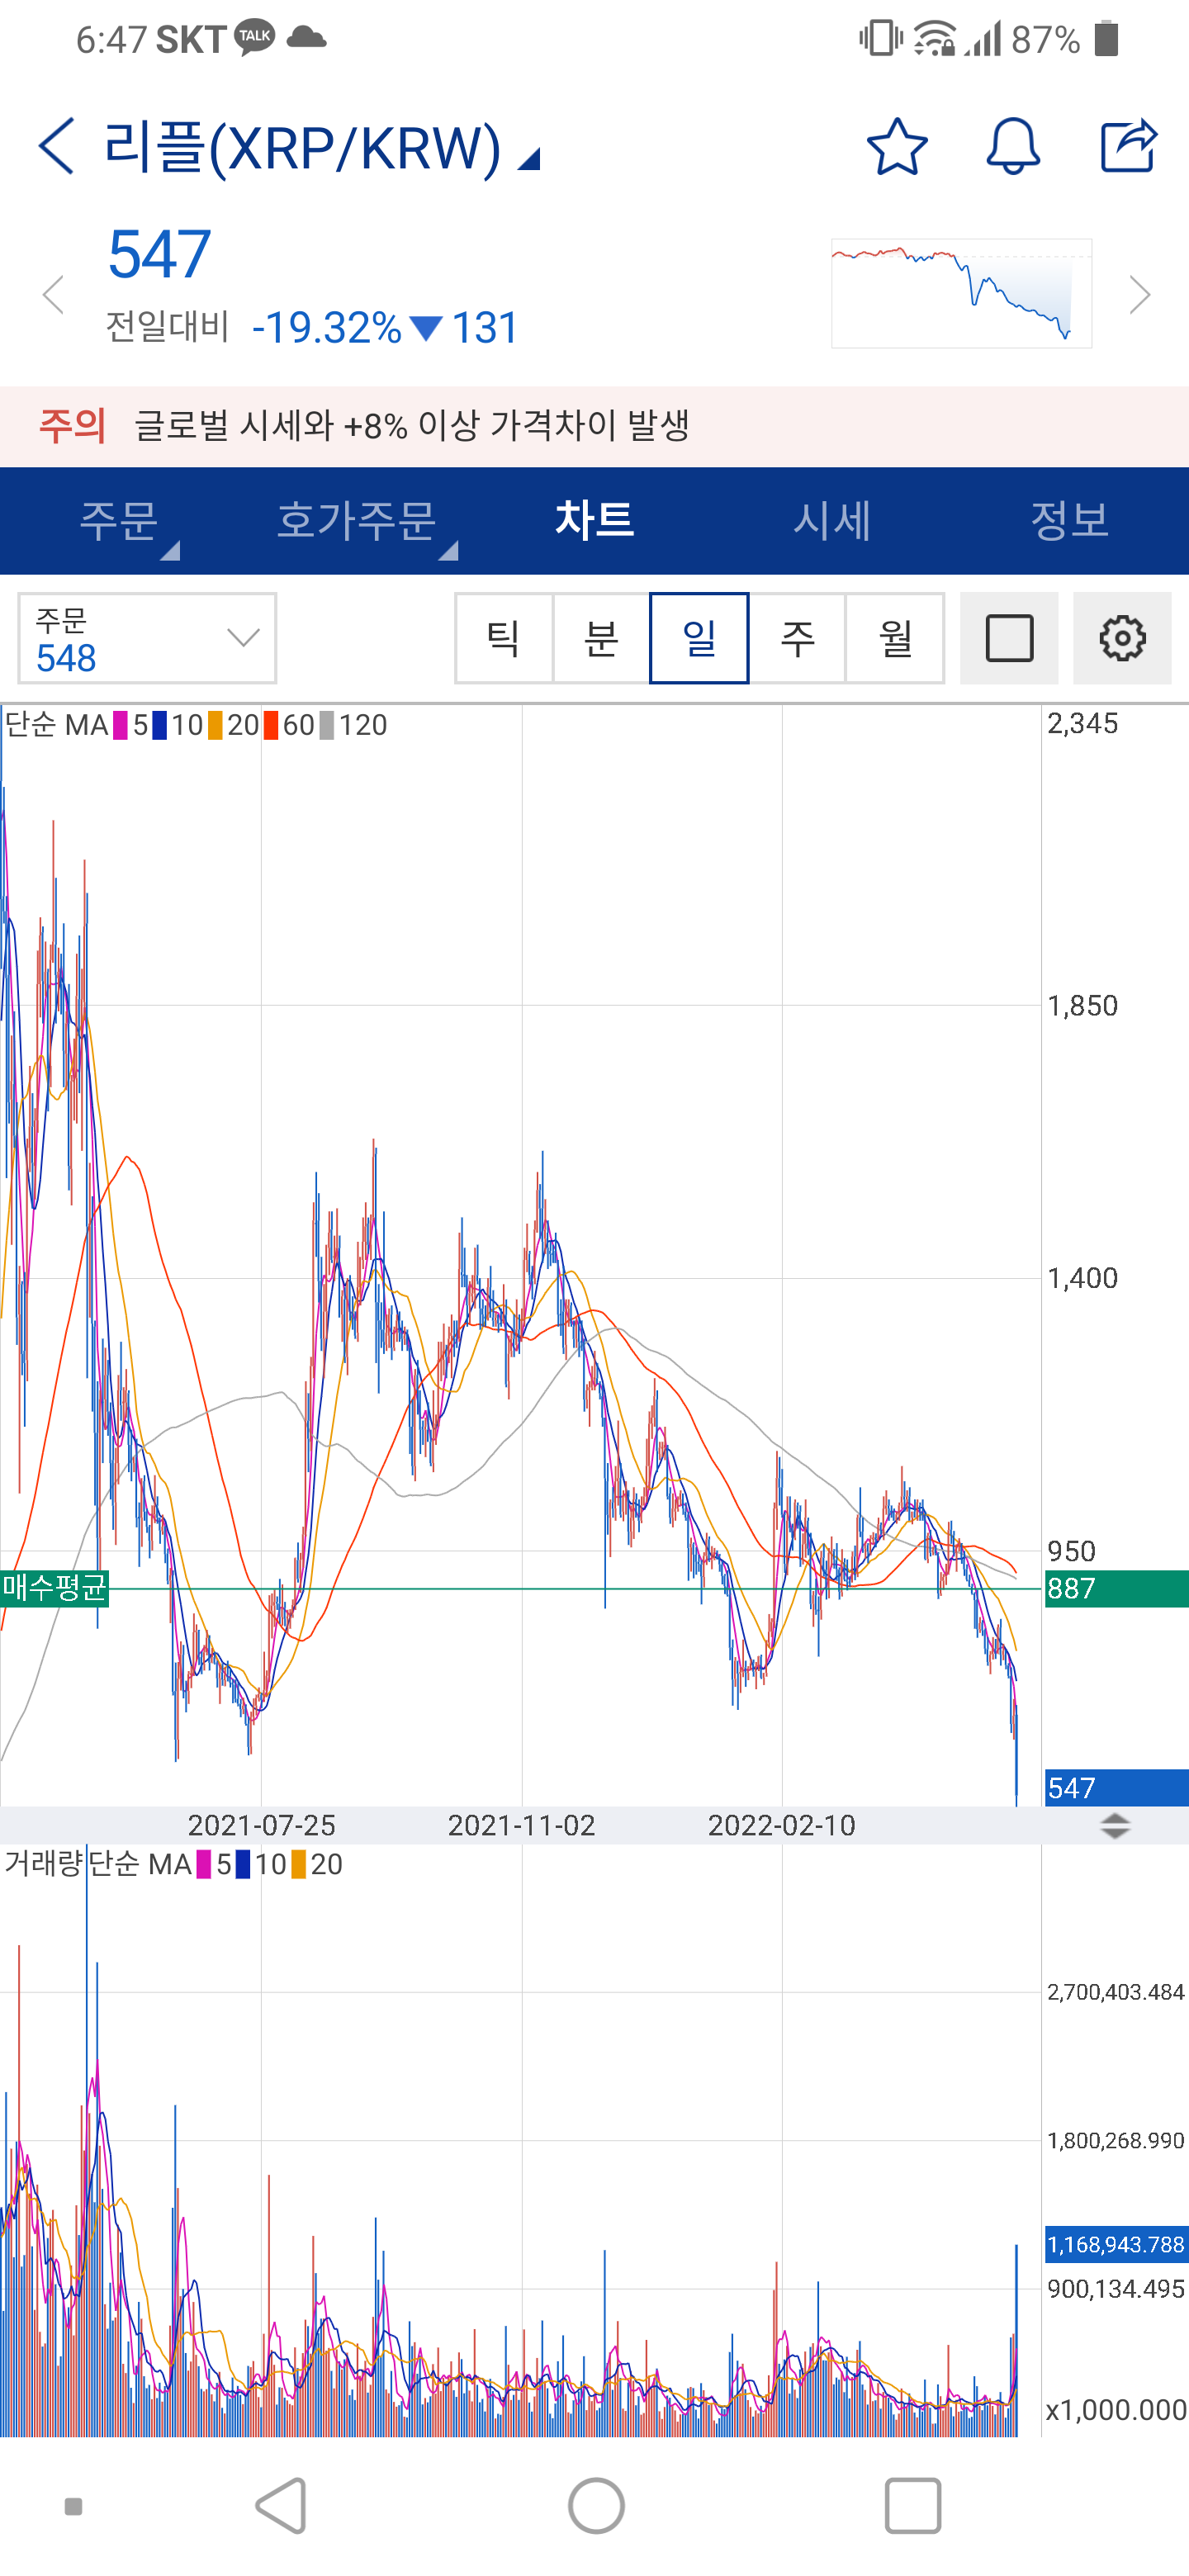Open coin selector triangle next to XRP/KRW title
This screenshot has width=1189, height=2576.
[529, 158]
